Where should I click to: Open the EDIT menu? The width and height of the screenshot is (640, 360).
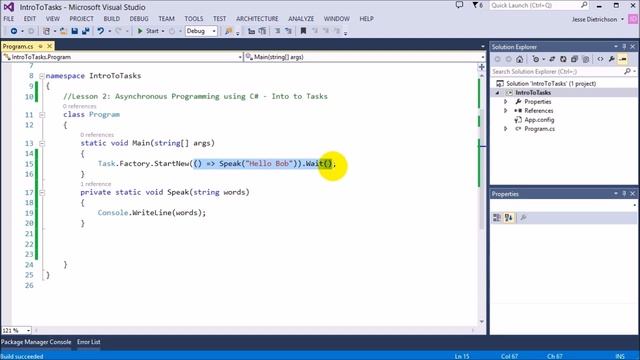pos(29,19)
